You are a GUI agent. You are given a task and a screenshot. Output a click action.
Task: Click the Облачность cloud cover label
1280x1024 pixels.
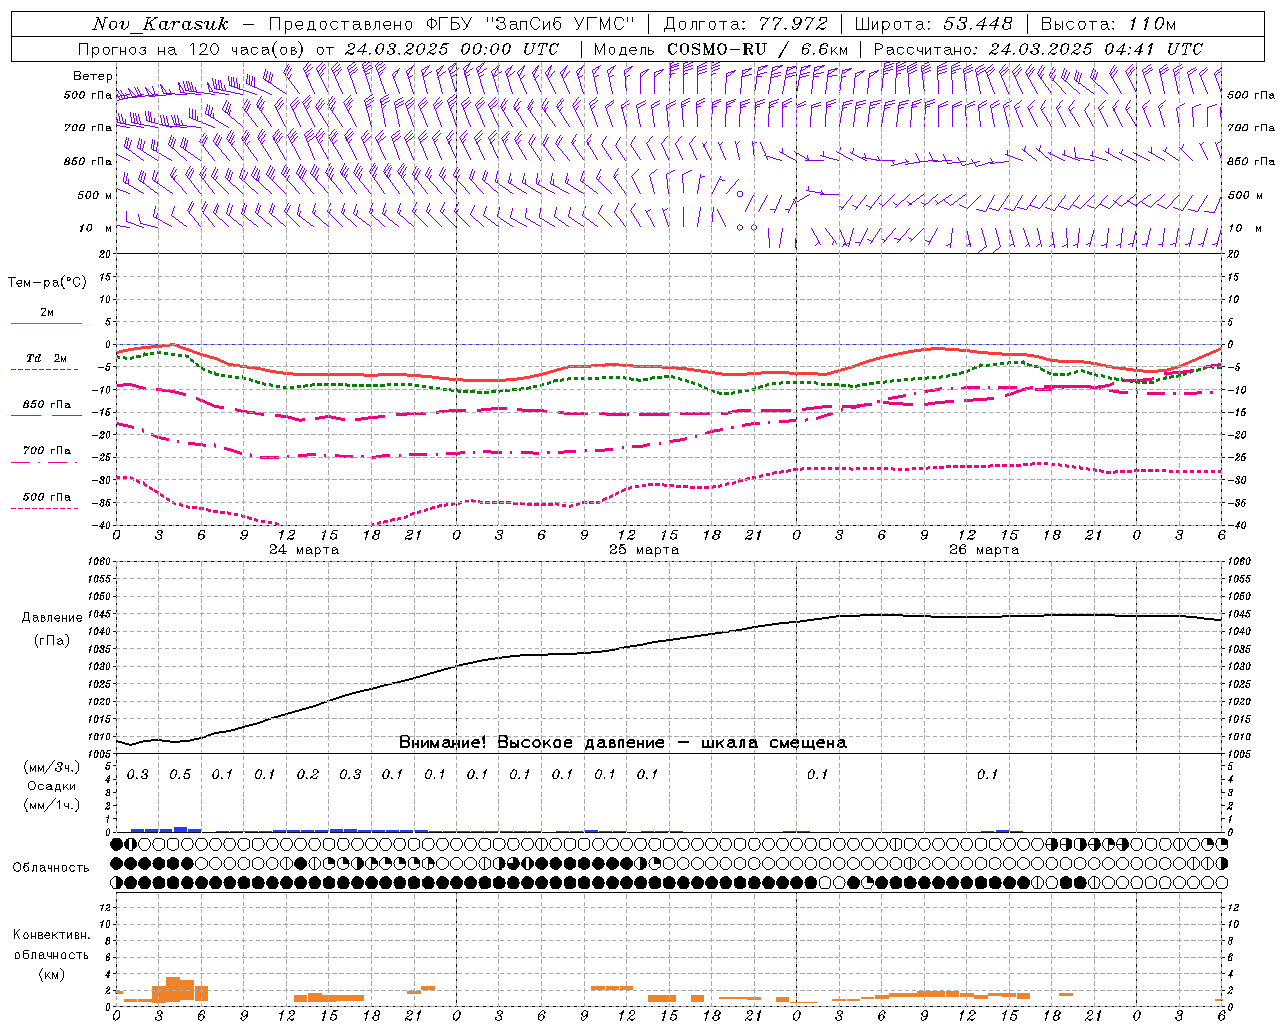click(51, 868)
